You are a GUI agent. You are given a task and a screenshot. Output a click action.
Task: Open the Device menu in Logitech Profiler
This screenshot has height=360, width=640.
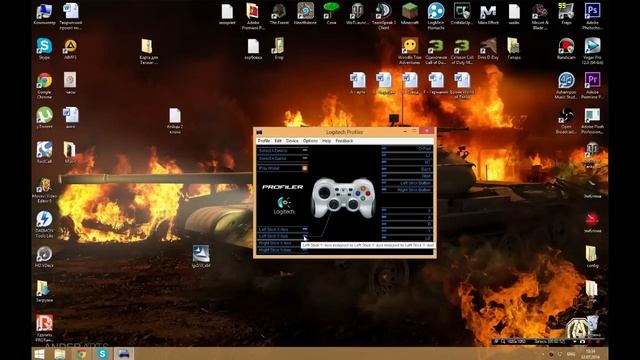click(292, 141)
